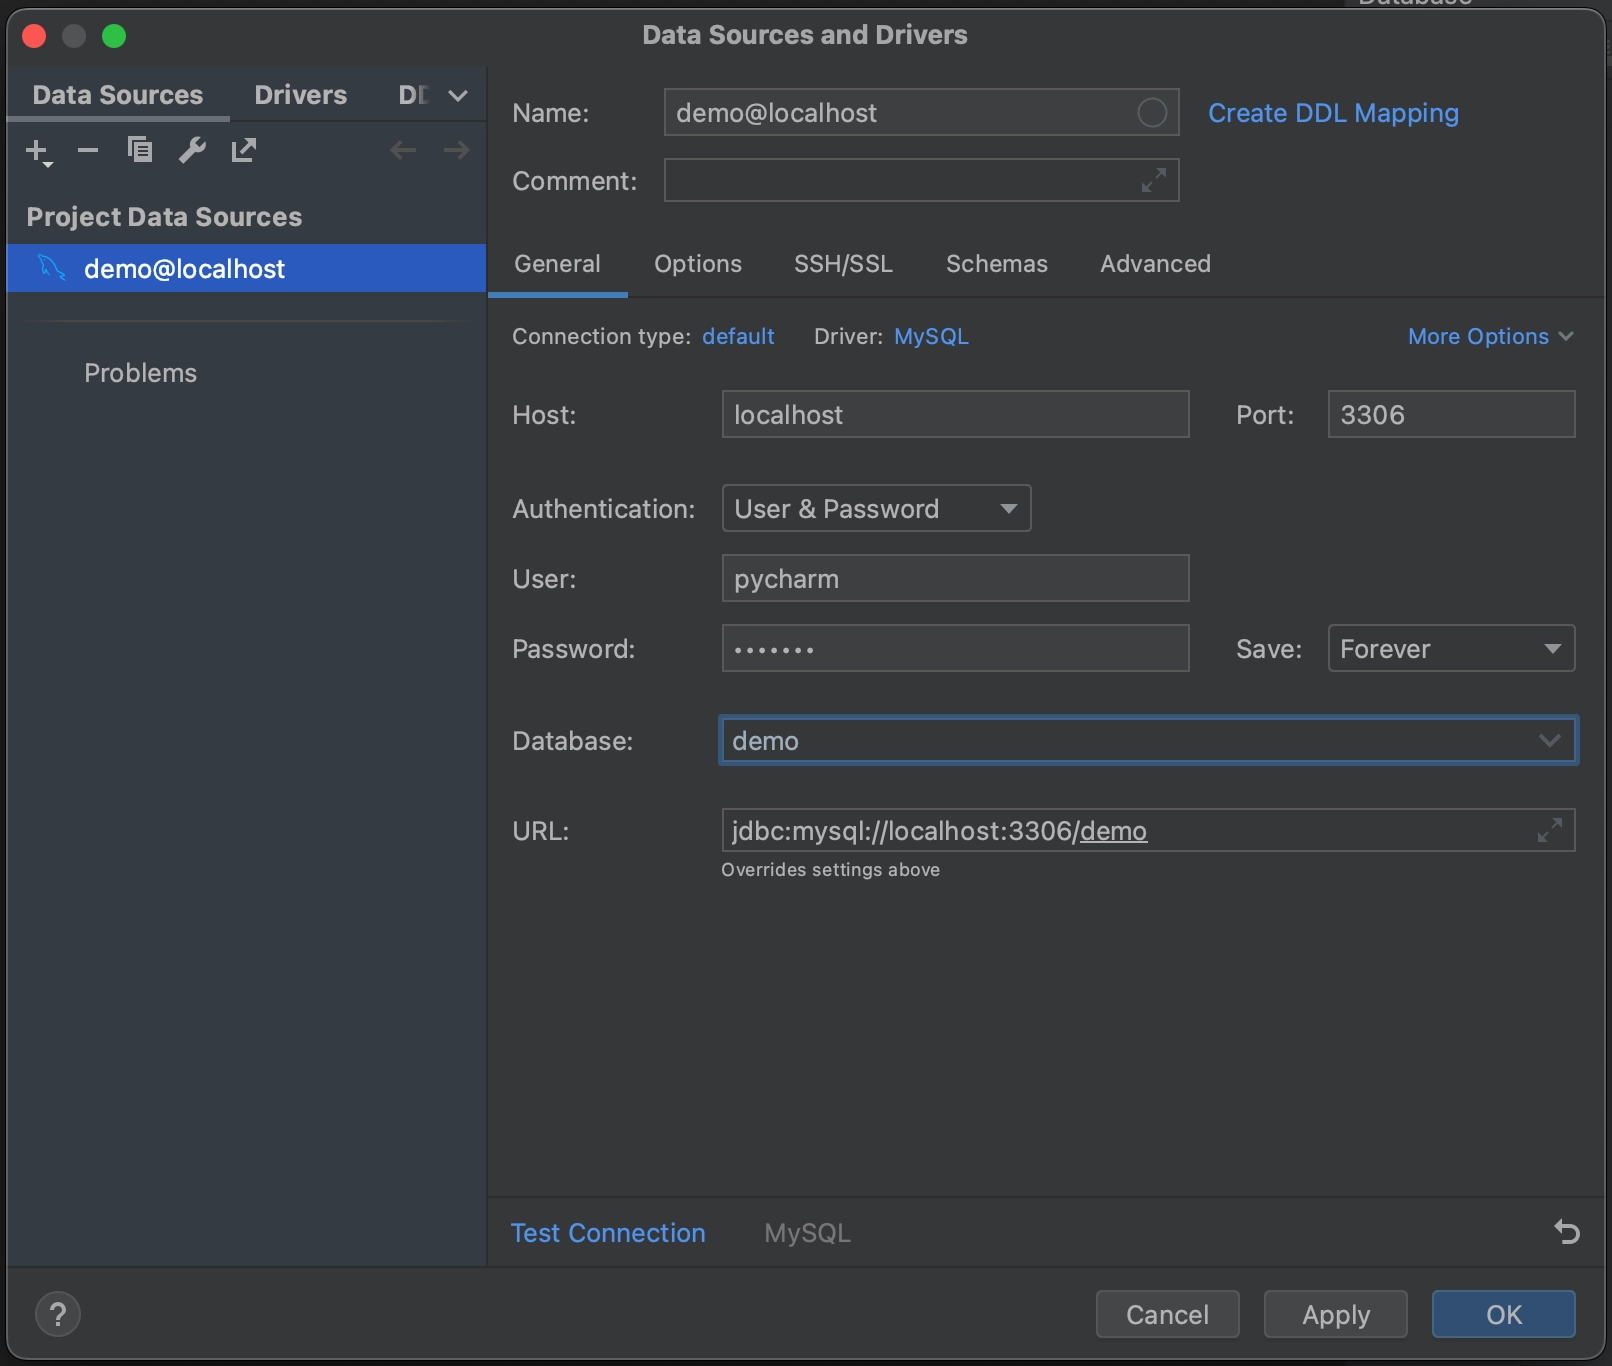The image size is (1612, 1366).
Task: Add a new data source with plus icon
Action: [38, 151]
